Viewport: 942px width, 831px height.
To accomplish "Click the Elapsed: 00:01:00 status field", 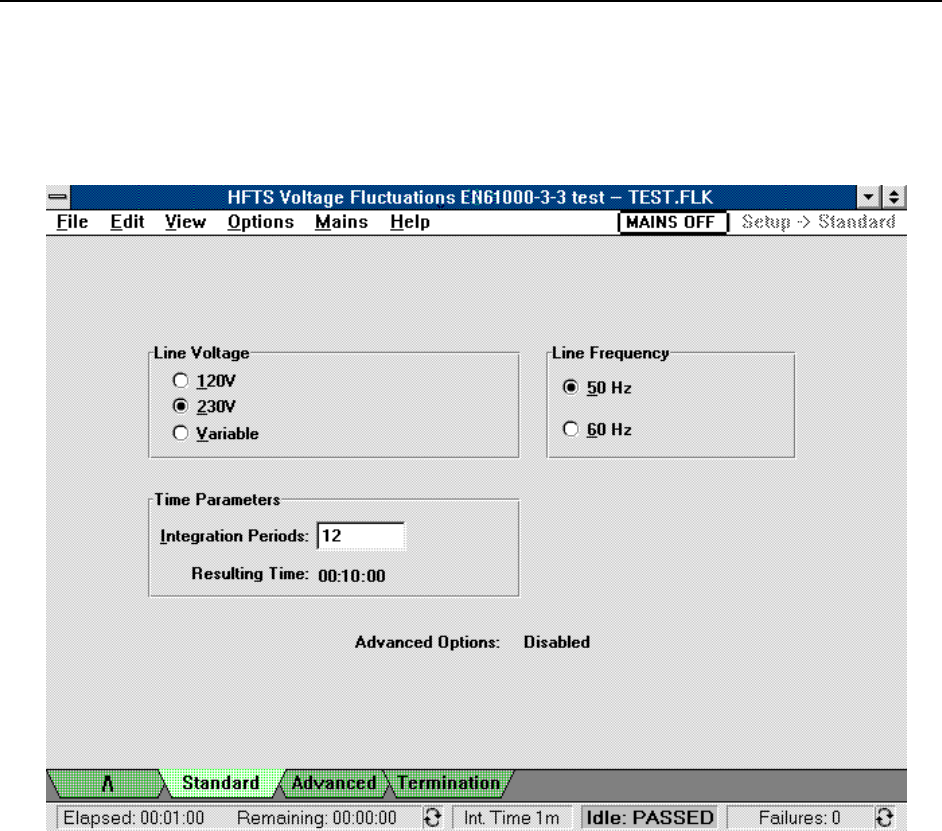I will (x=133, y=818).
